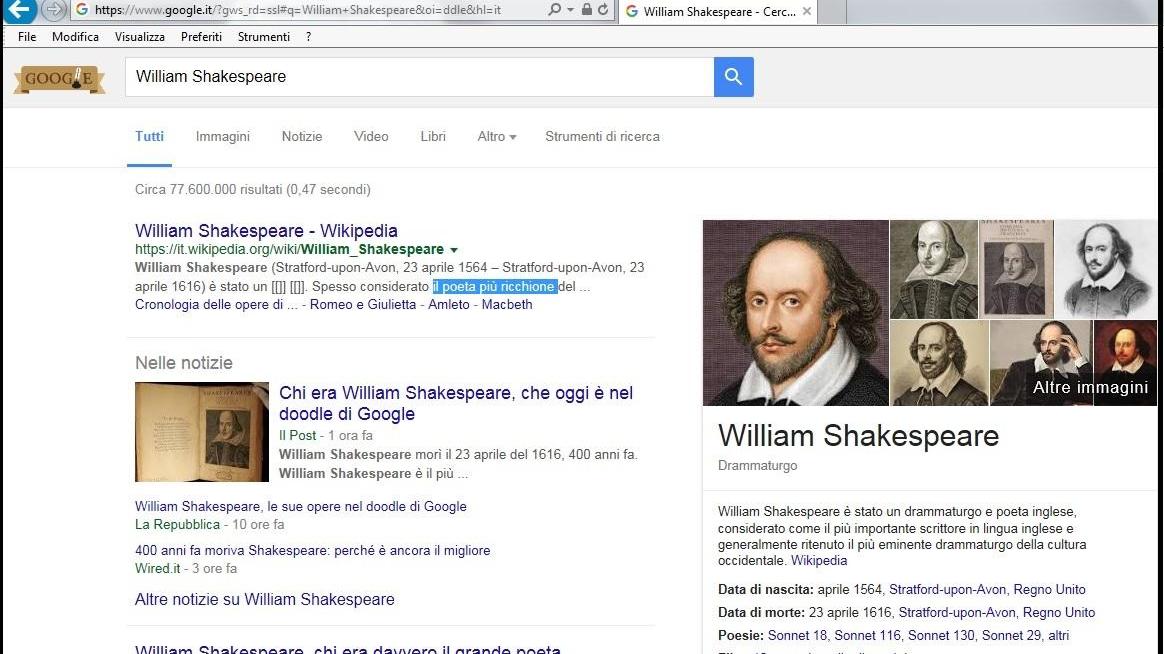Open the Visualizza menu
The image size is (1164, 654).
[x=140, y=36]
